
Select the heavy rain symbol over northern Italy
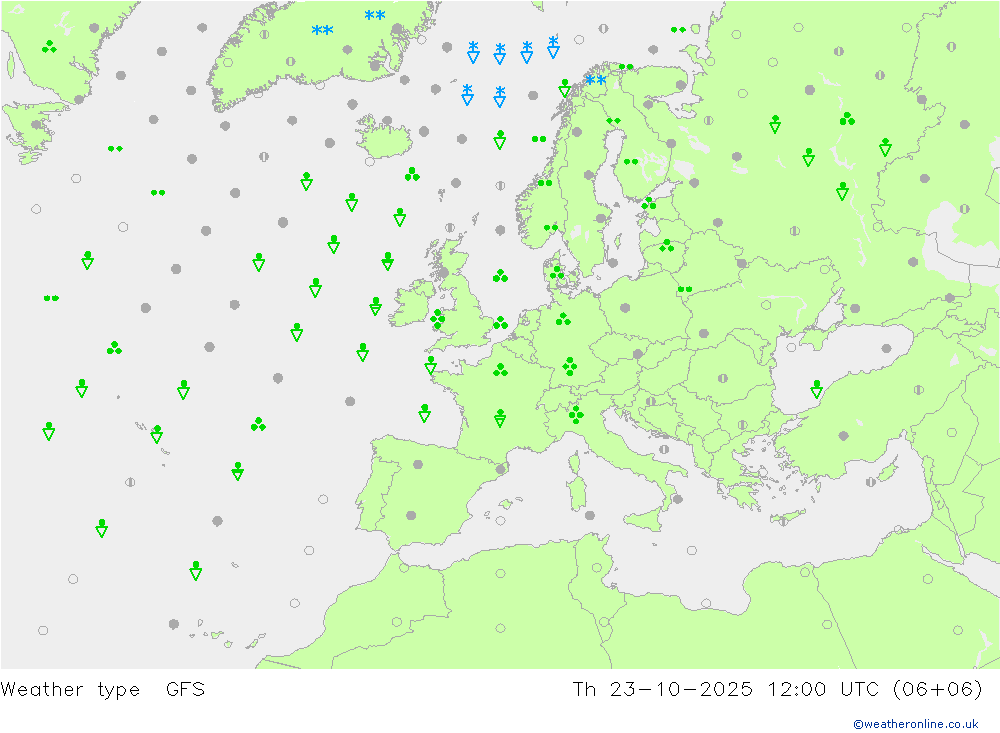coord(576,415)
